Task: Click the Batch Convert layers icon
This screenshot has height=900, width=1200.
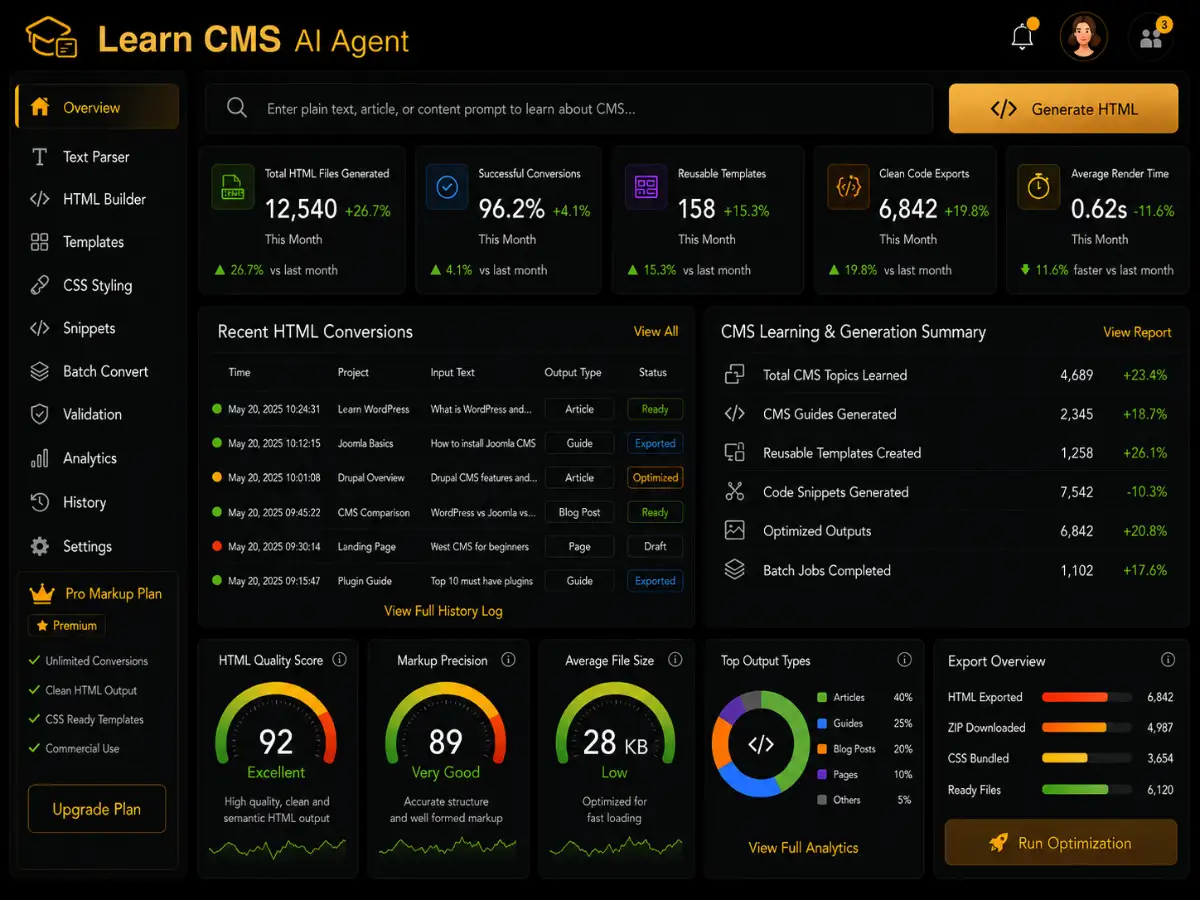Action: [x=40, y=371]
